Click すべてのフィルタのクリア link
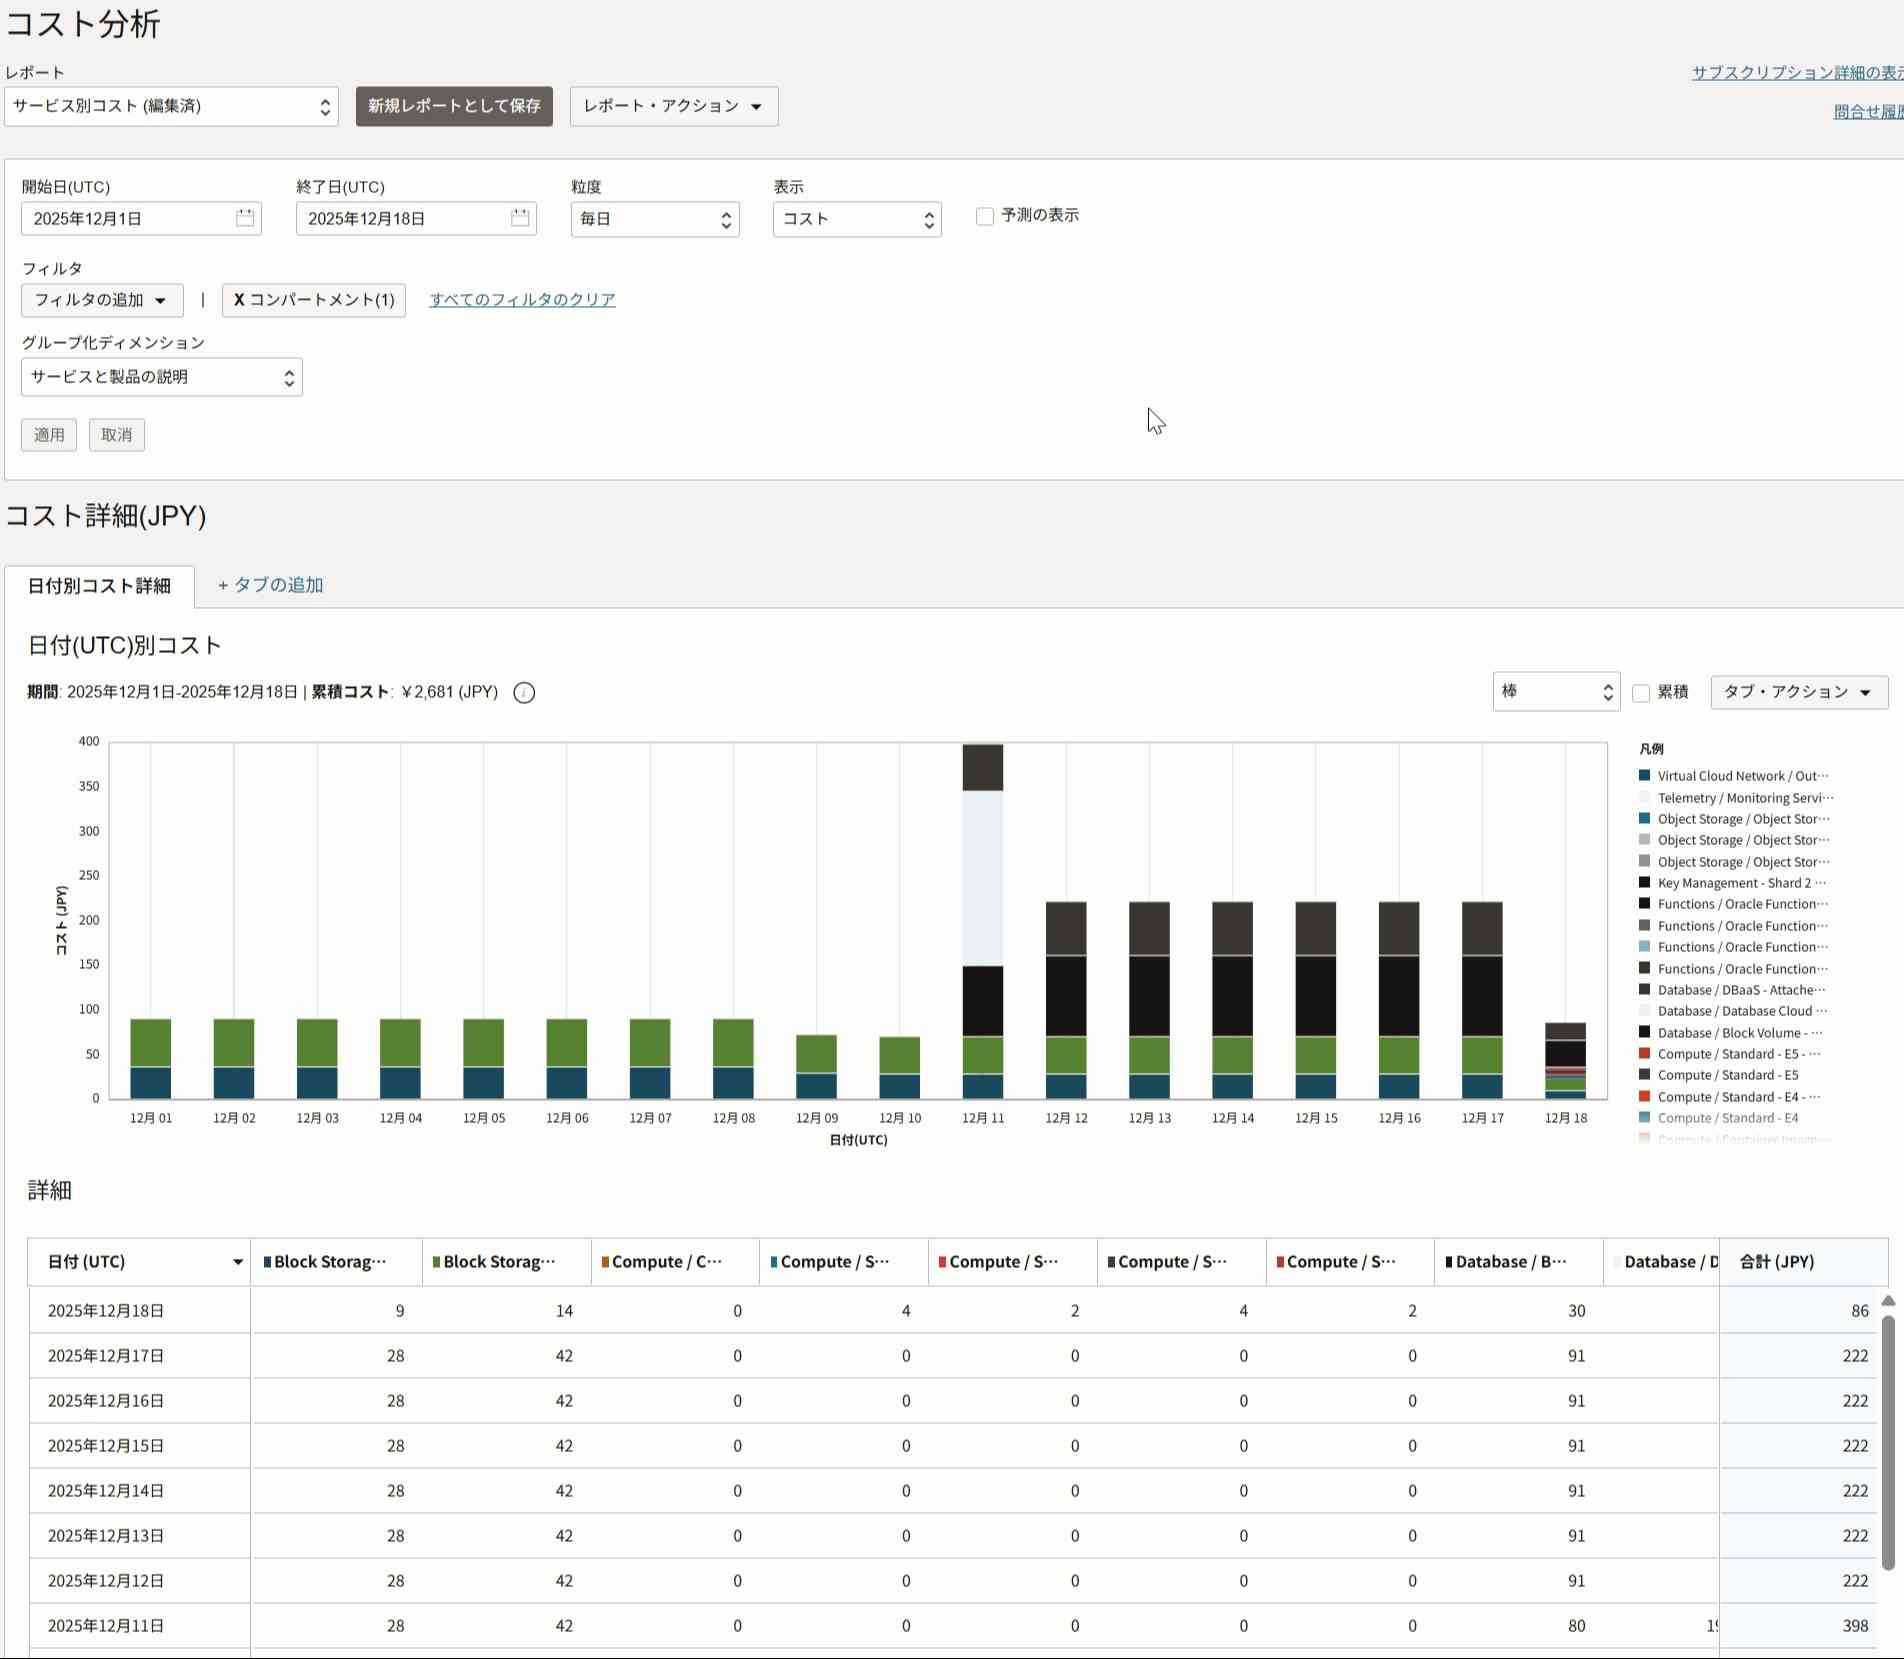The height and width of the screenshot is (1659, 1904). coord(522,300)
